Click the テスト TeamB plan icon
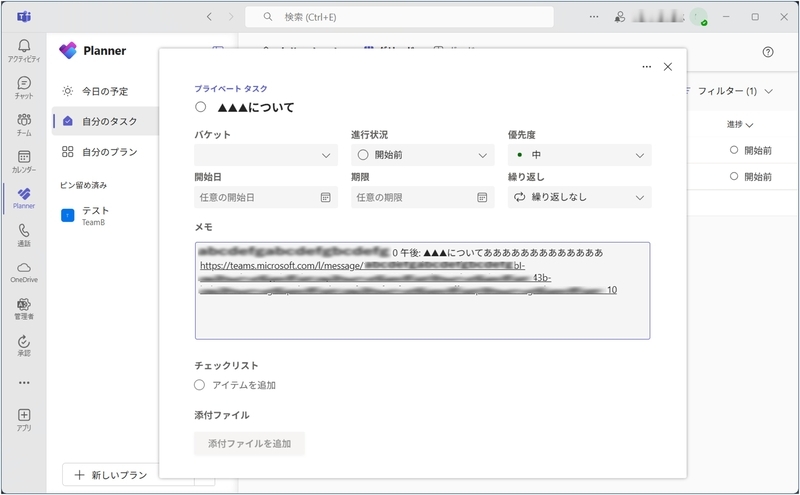The image size is (800, 495). [x=67, y=215]
